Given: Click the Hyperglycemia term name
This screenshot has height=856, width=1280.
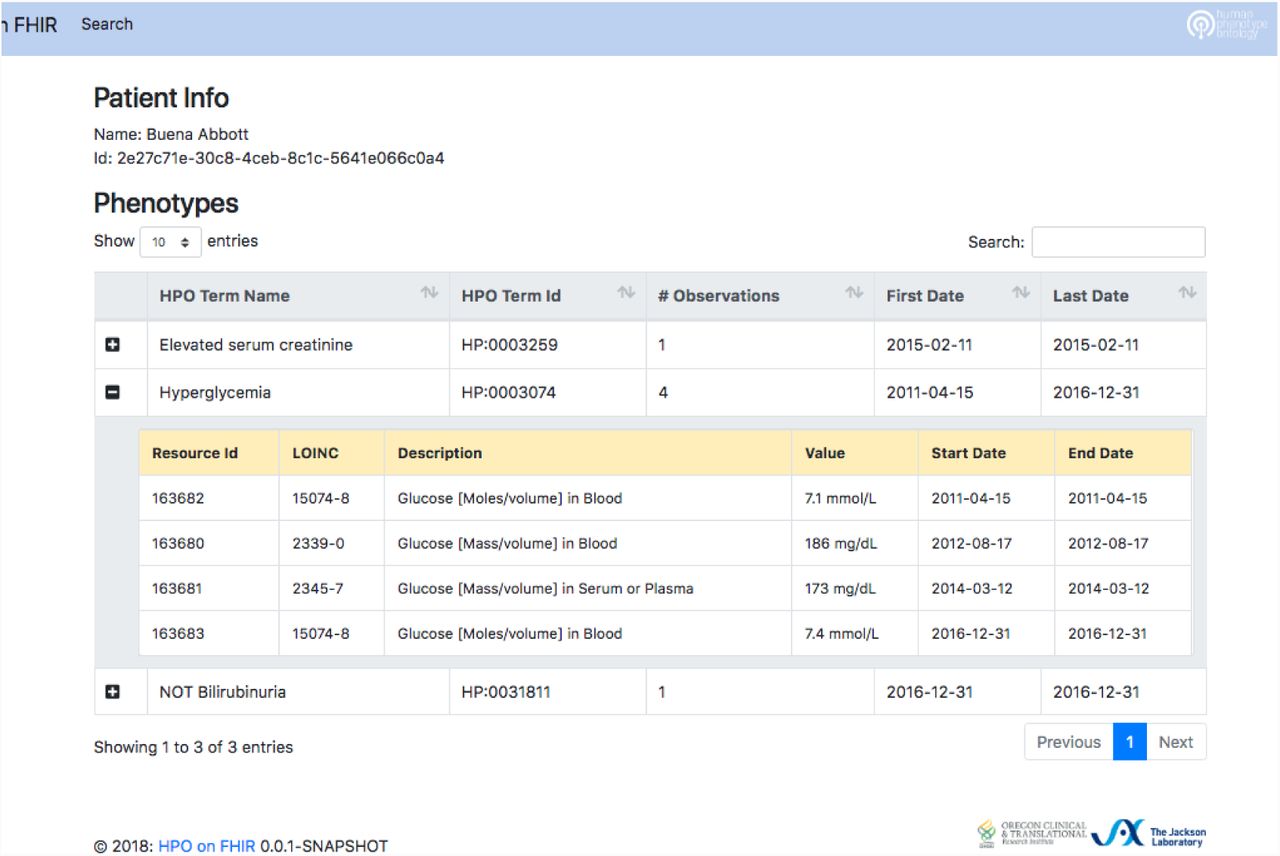Looking at the screenshot, I should pos(215,393).
